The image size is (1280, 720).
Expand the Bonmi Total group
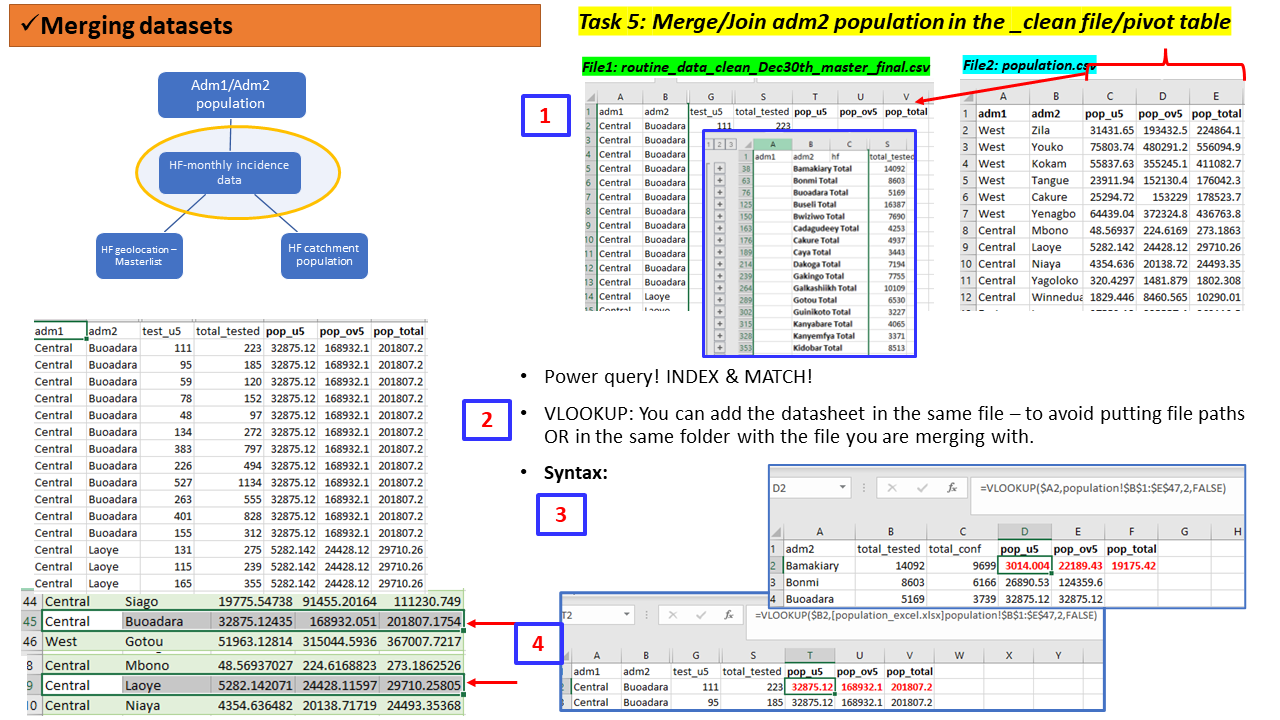point(720,180)
